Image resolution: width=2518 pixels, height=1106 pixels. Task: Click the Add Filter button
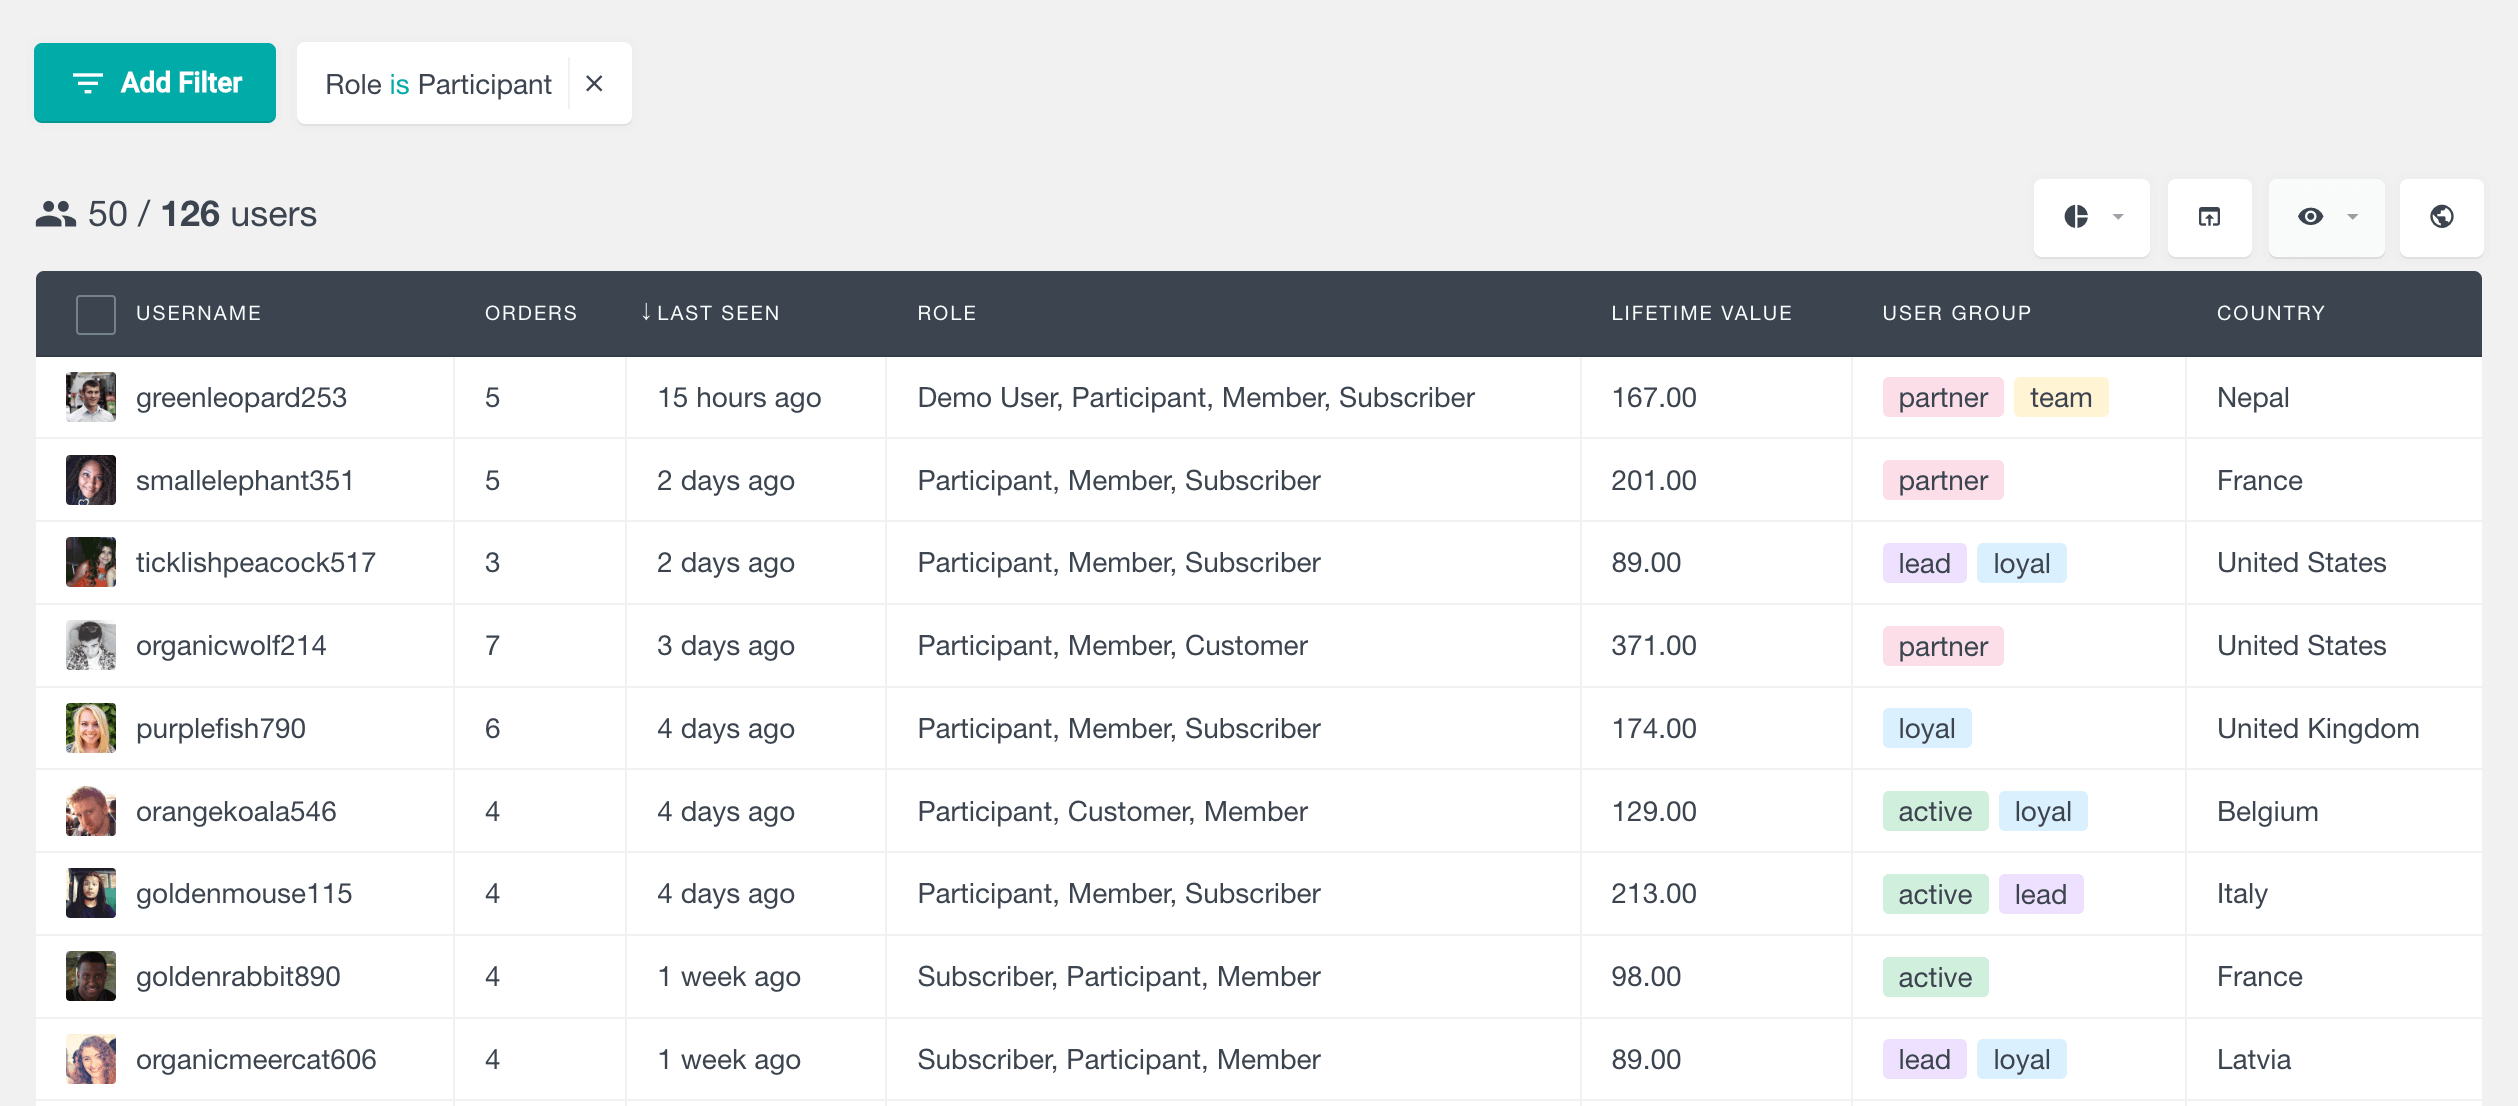coord(154,83)
